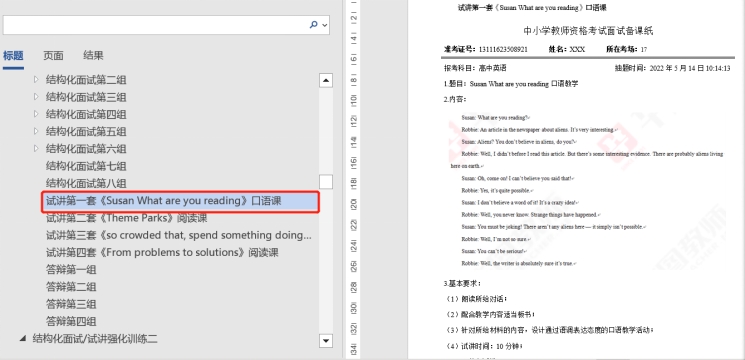Open heading 答辩第四组
This screenshot has height=360, width=745.
click(71, 321)
